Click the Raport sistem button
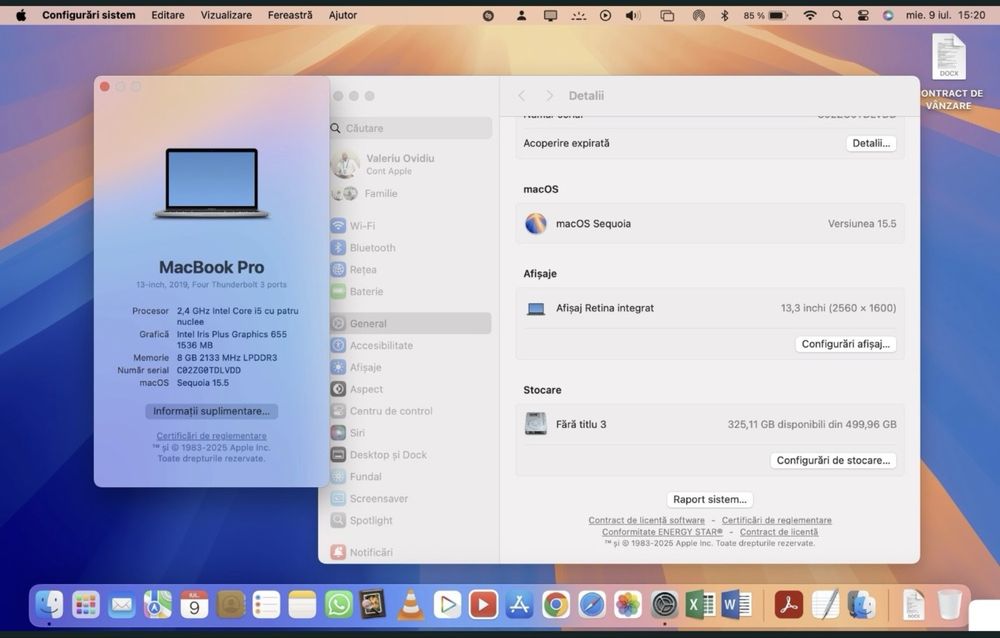The height and width of the screenshot is (638, 1000). click(709, 499)
